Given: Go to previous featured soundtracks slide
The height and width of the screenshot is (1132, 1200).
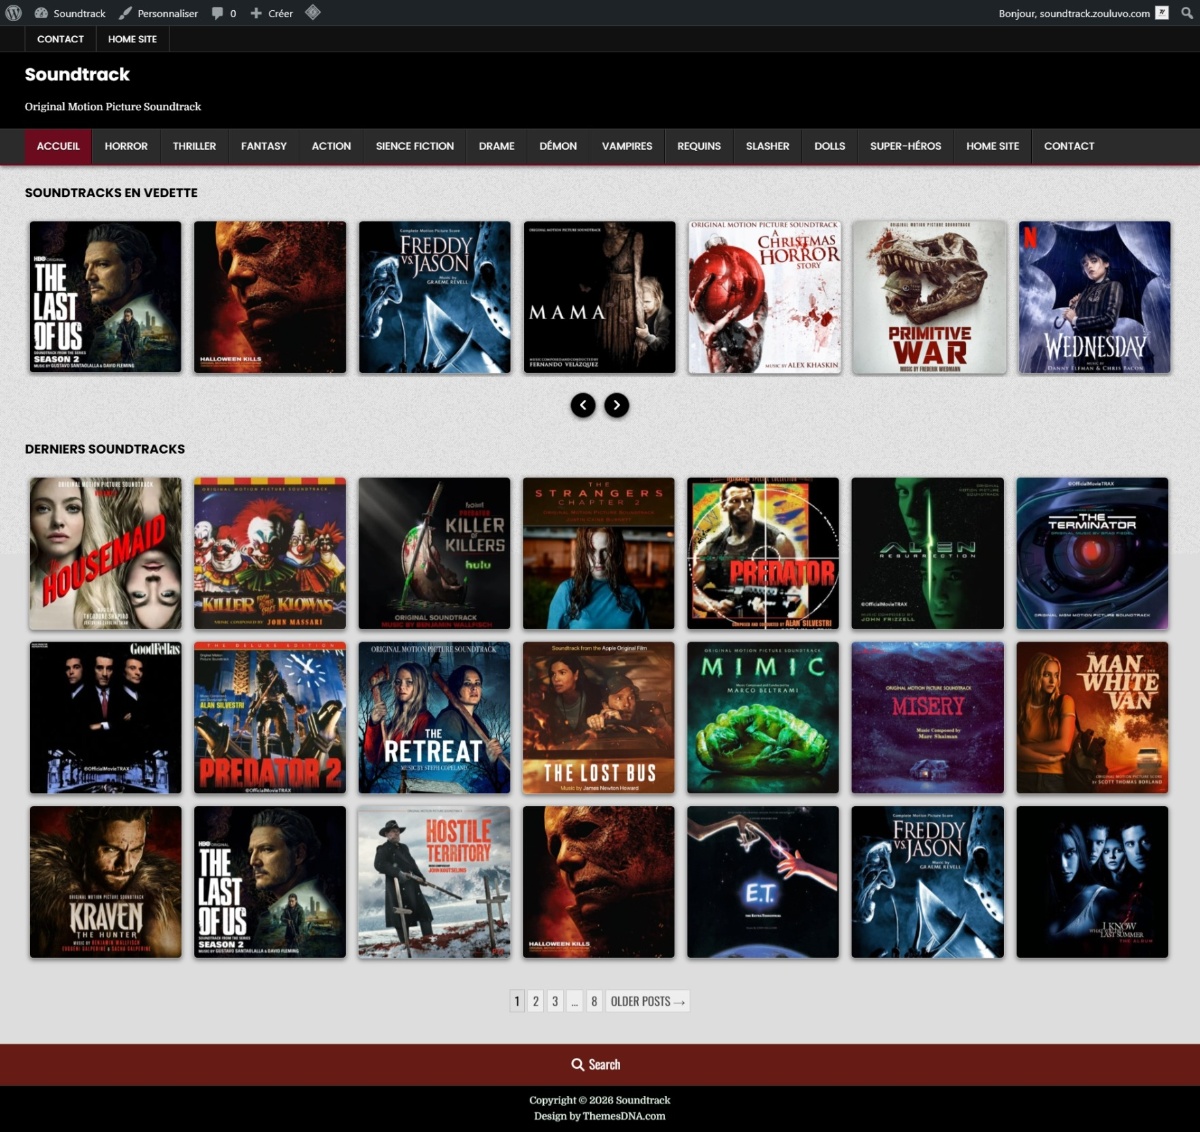Looking at the screenshot, I should [583, 405].
